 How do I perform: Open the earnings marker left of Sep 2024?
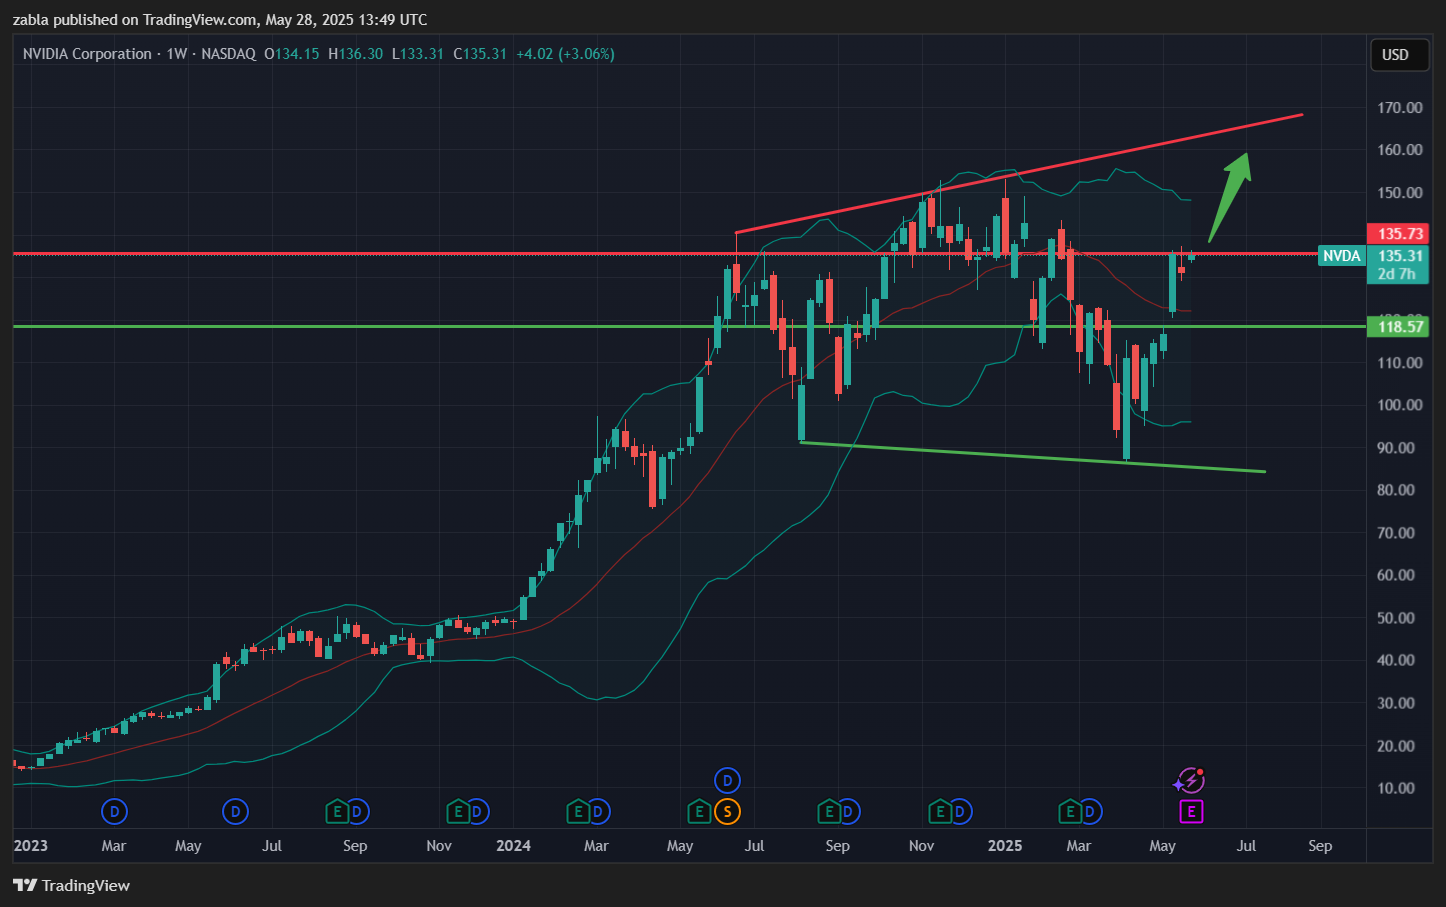(828, 811)
